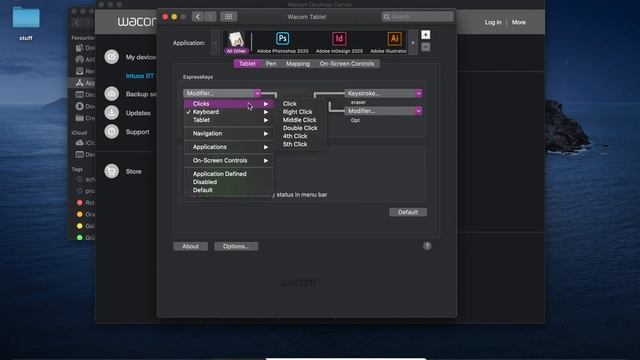Select Intuos BT device in Desktop Center
Screen dimensions: 640x360
coord(140,76)
